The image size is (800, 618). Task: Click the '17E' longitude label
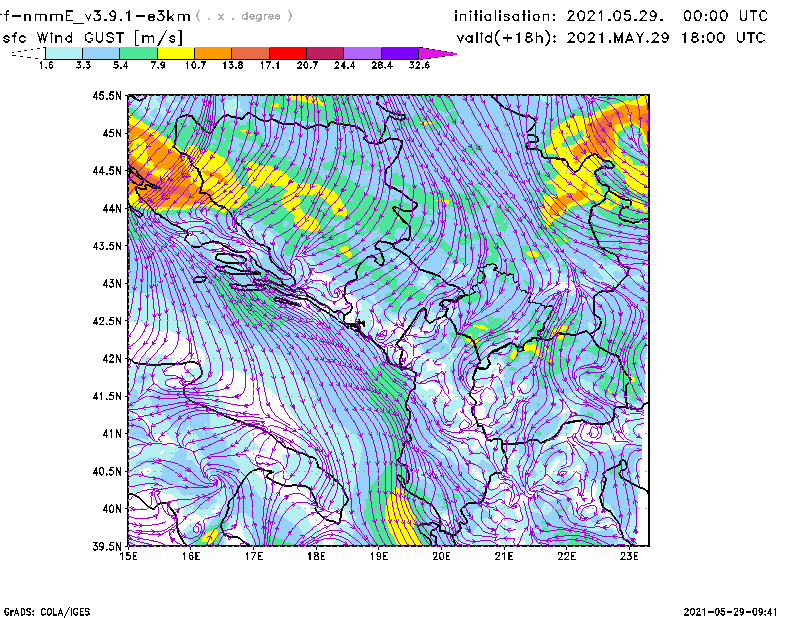pyautogui.click(x=254, y=556)
